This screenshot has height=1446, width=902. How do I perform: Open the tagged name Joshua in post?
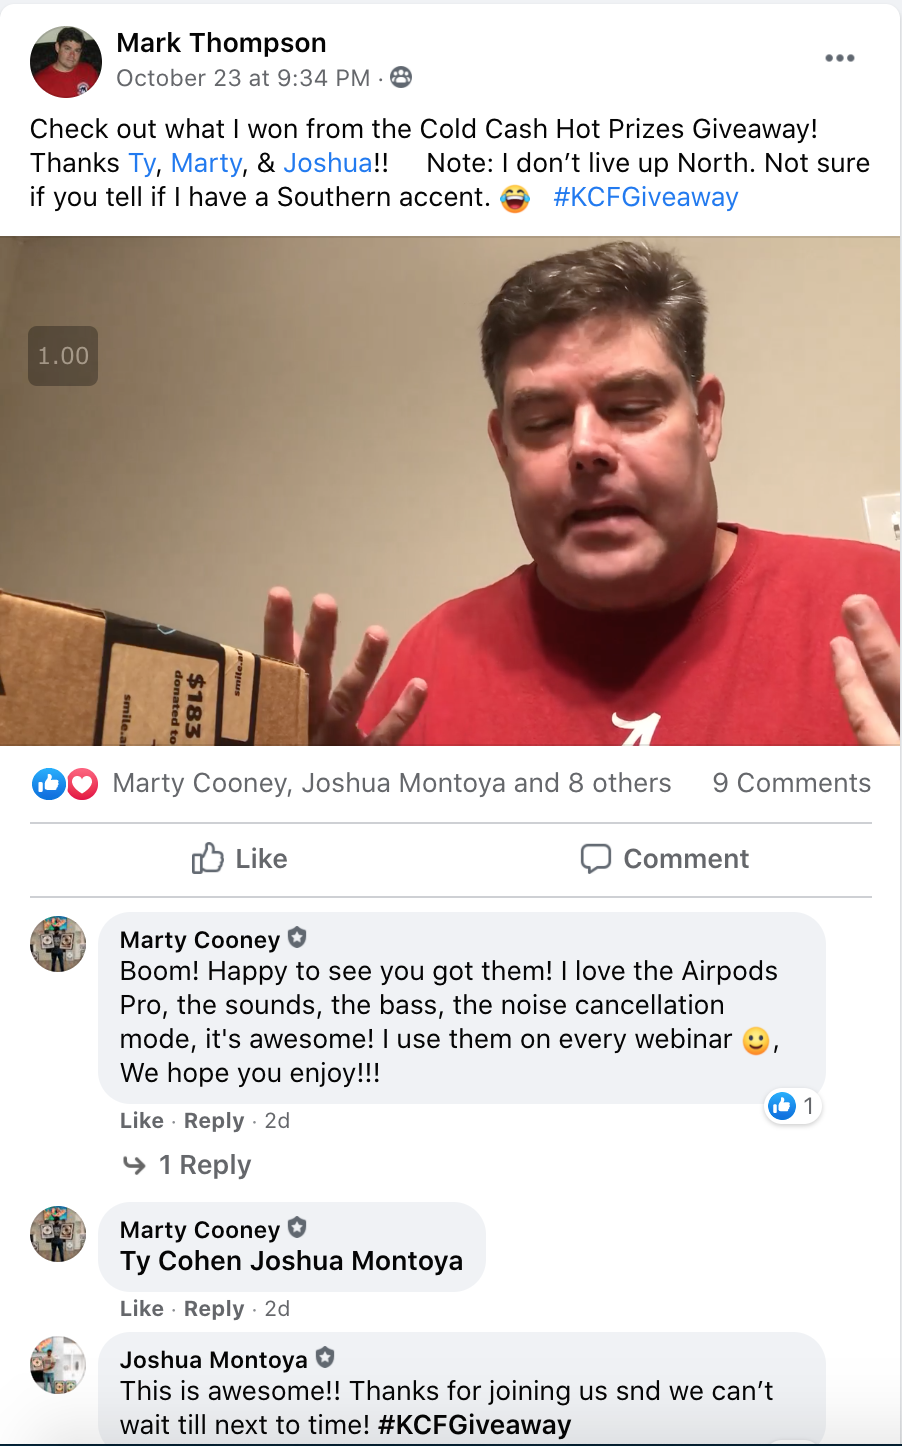328,163
